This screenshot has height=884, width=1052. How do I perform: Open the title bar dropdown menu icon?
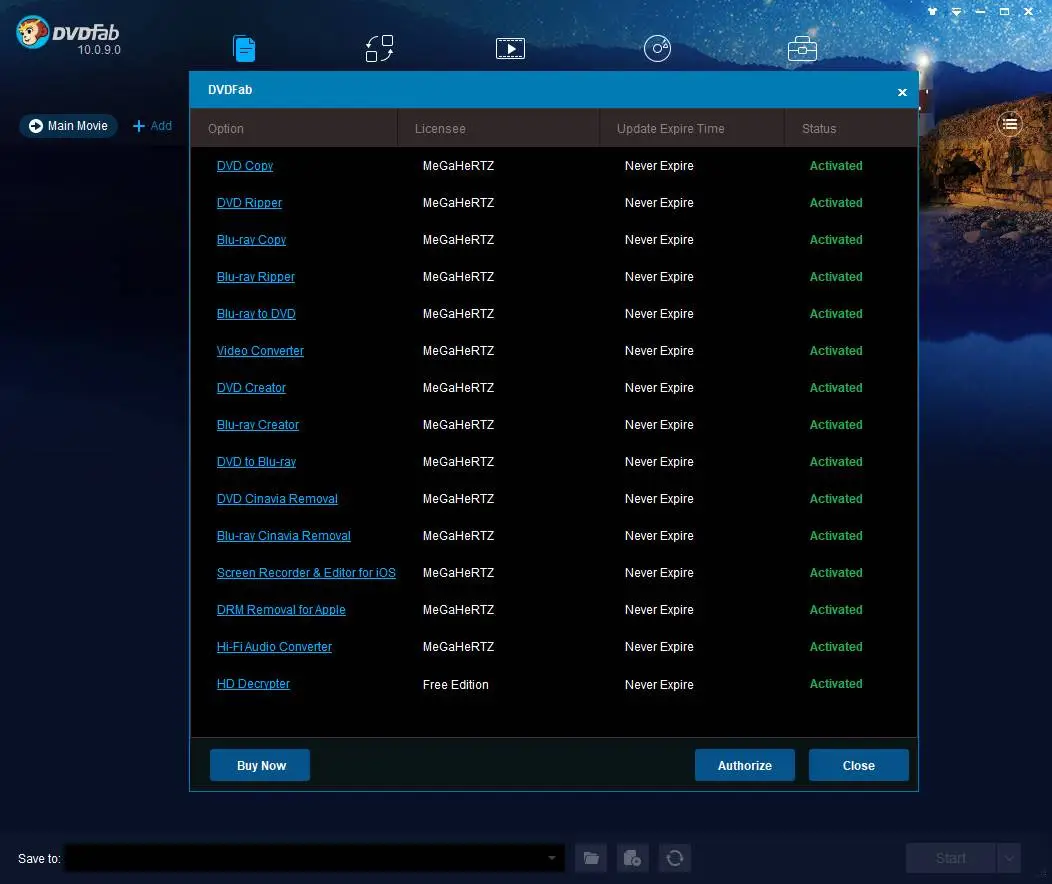956,11
